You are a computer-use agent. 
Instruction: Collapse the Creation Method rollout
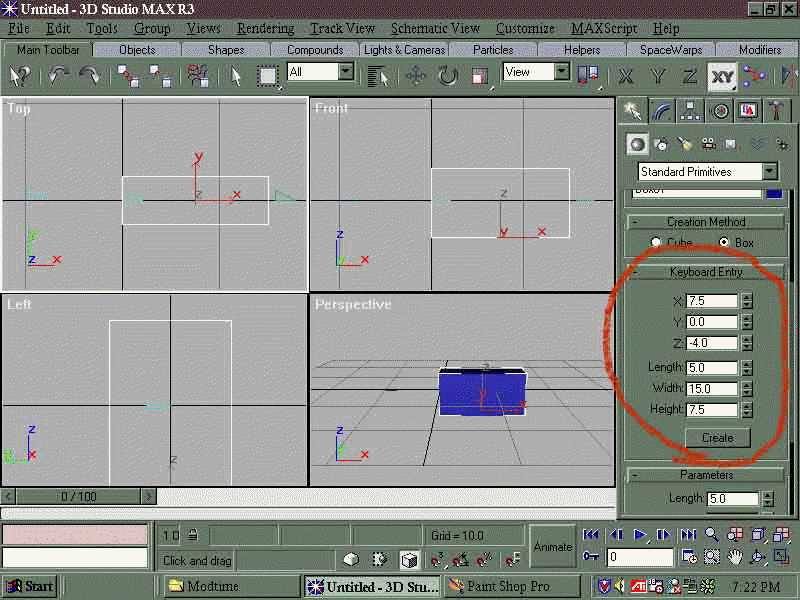706,222
